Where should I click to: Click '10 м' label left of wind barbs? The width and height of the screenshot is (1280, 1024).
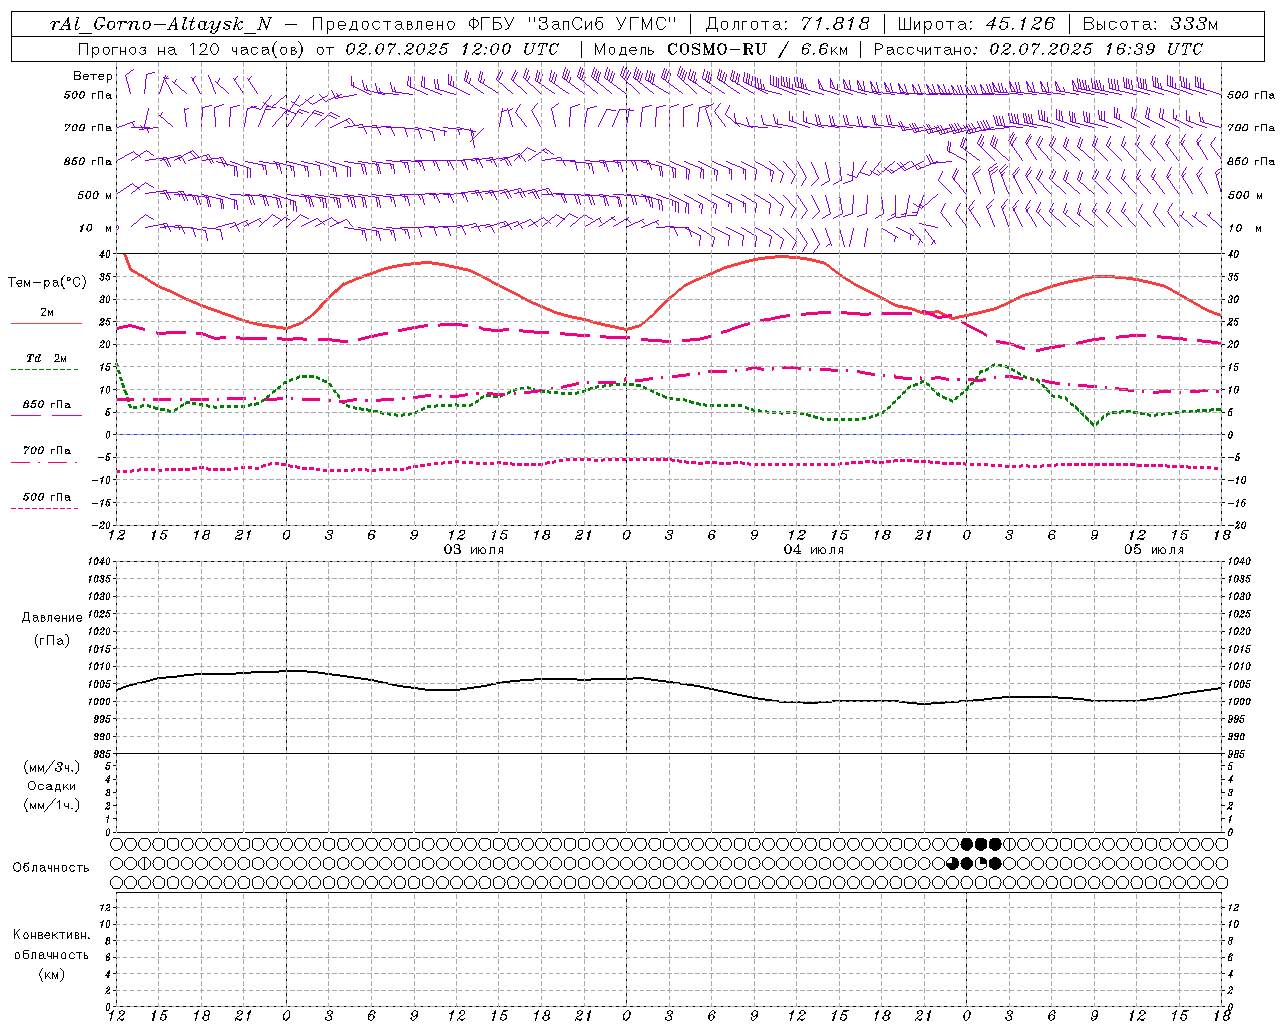click(x=96, y=228)
